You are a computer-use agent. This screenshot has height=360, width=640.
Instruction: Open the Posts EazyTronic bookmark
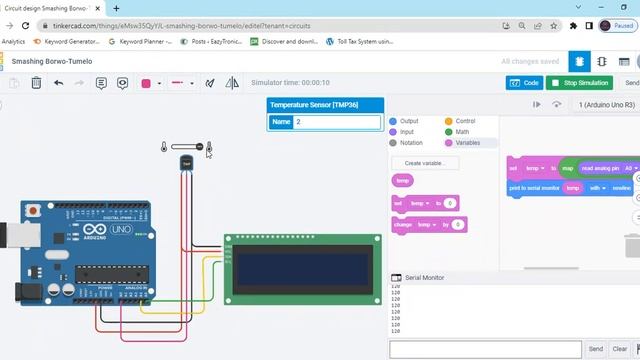point(211,42)
